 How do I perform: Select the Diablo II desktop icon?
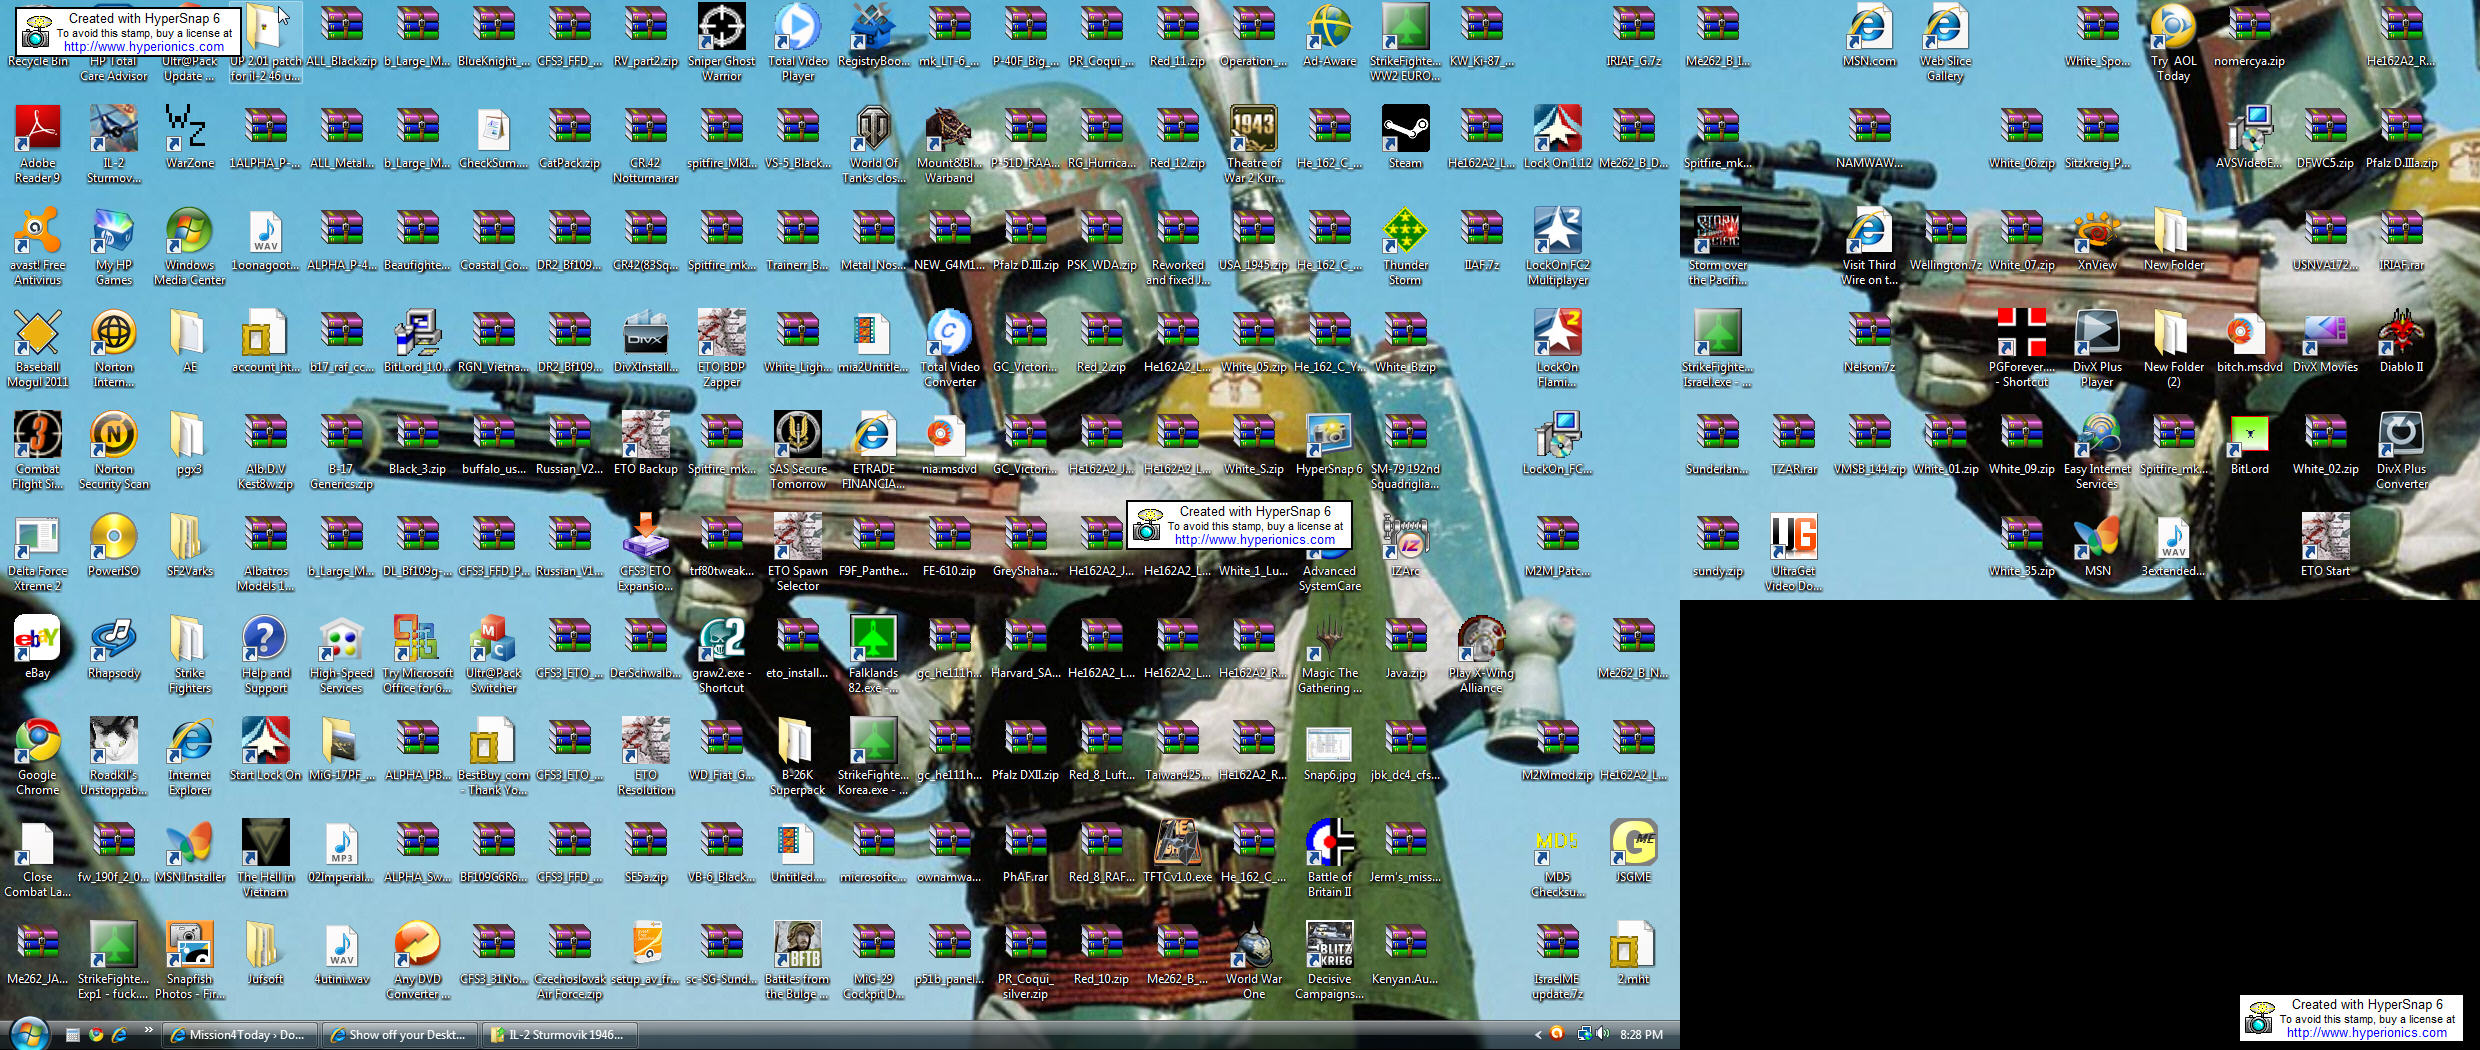(x=2402, y=342)
